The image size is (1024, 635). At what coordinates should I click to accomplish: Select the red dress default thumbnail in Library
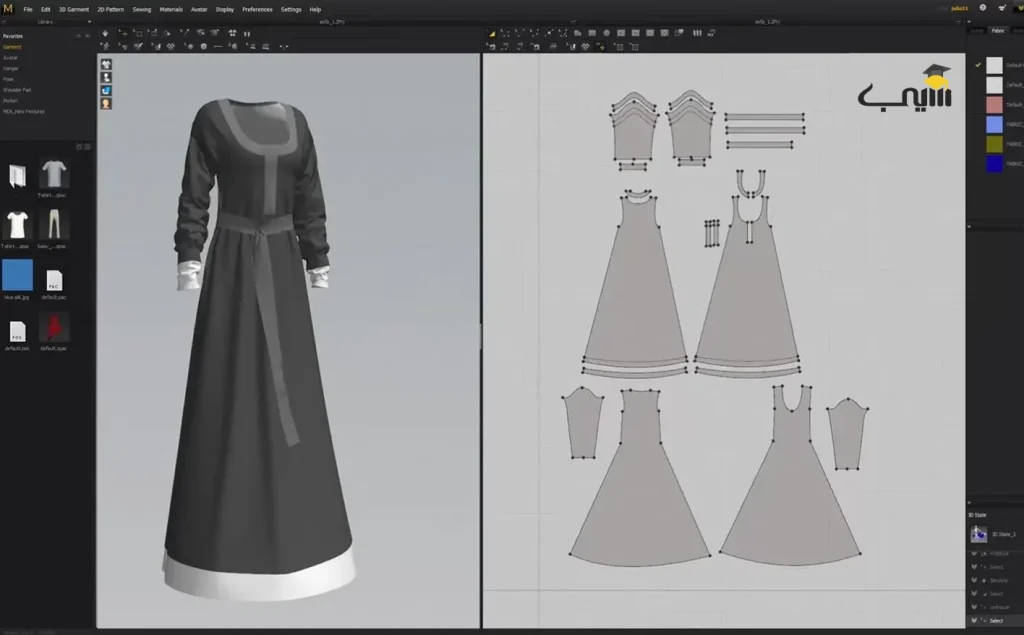54,327
